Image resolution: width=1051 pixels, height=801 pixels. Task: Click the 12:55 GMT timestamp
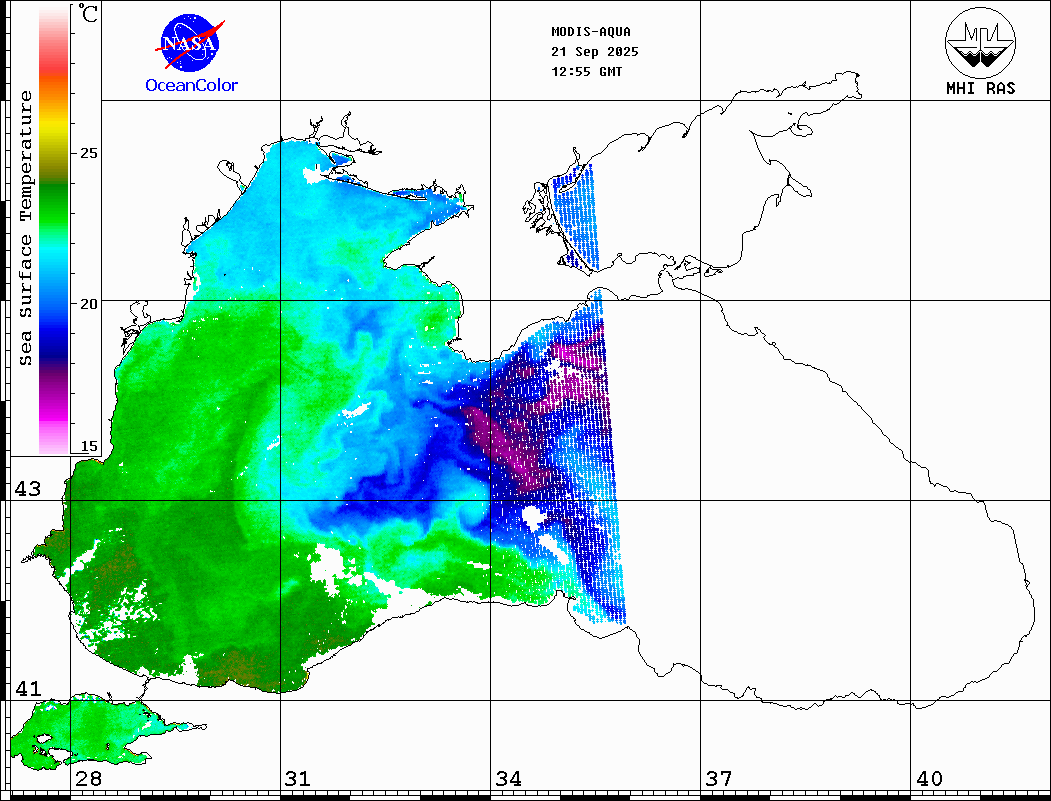(586, 71)
